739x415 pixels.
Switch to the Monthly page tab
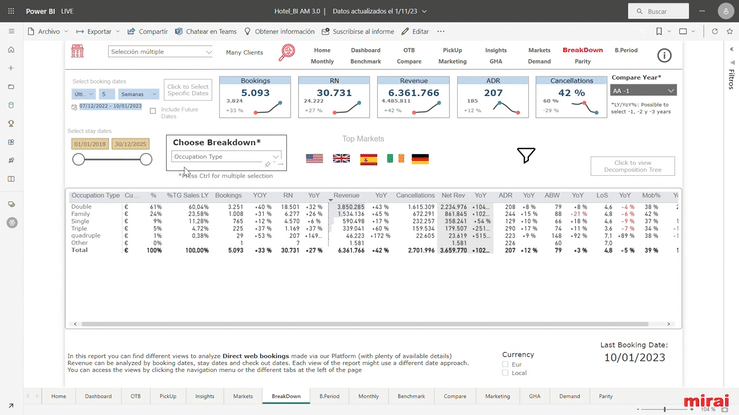click(368, 396)
